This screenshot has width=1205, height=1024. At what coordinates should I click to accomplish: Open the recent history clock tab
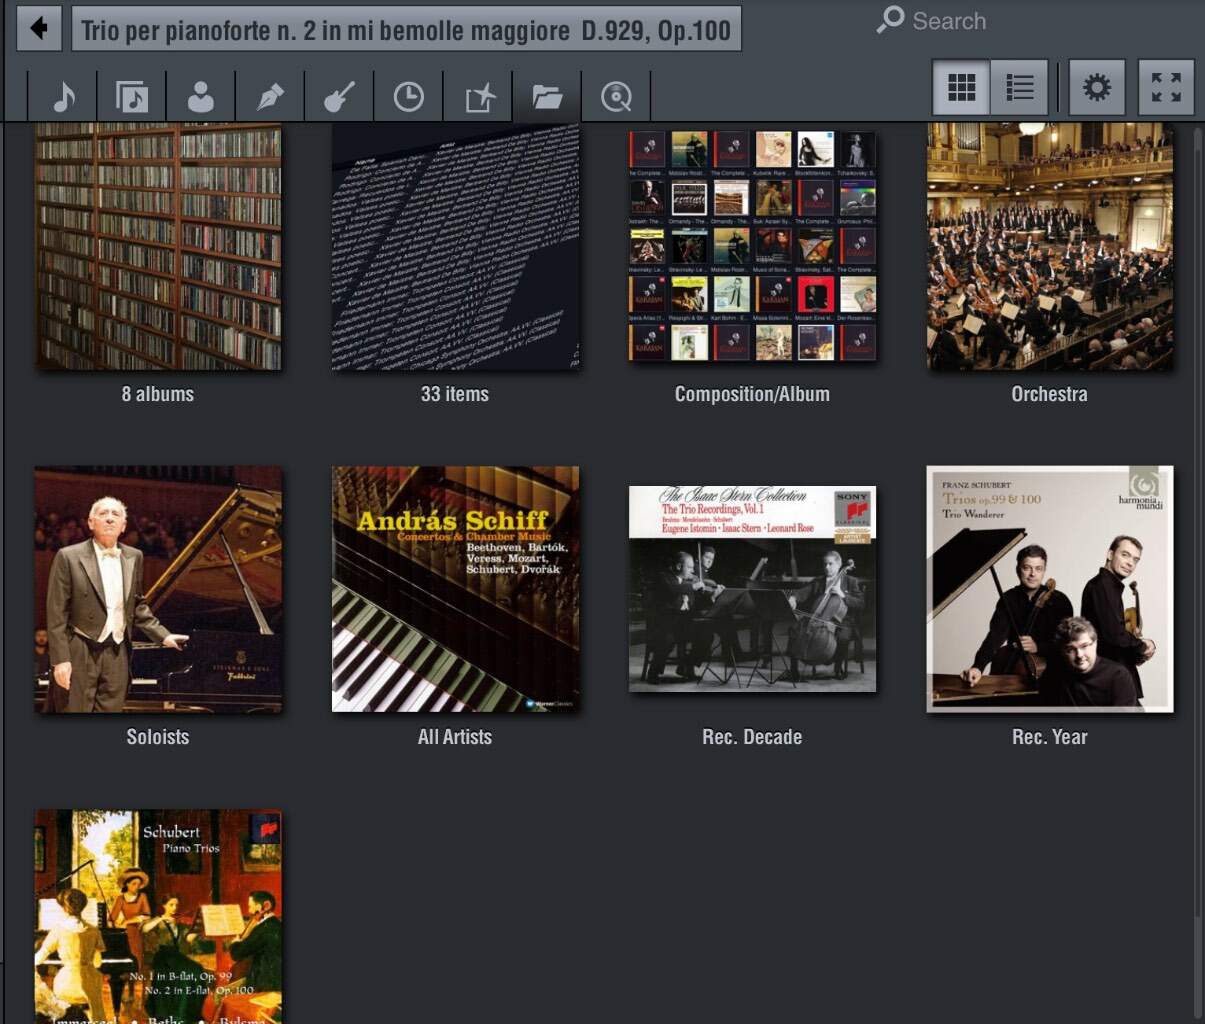[x=408, y=97]
